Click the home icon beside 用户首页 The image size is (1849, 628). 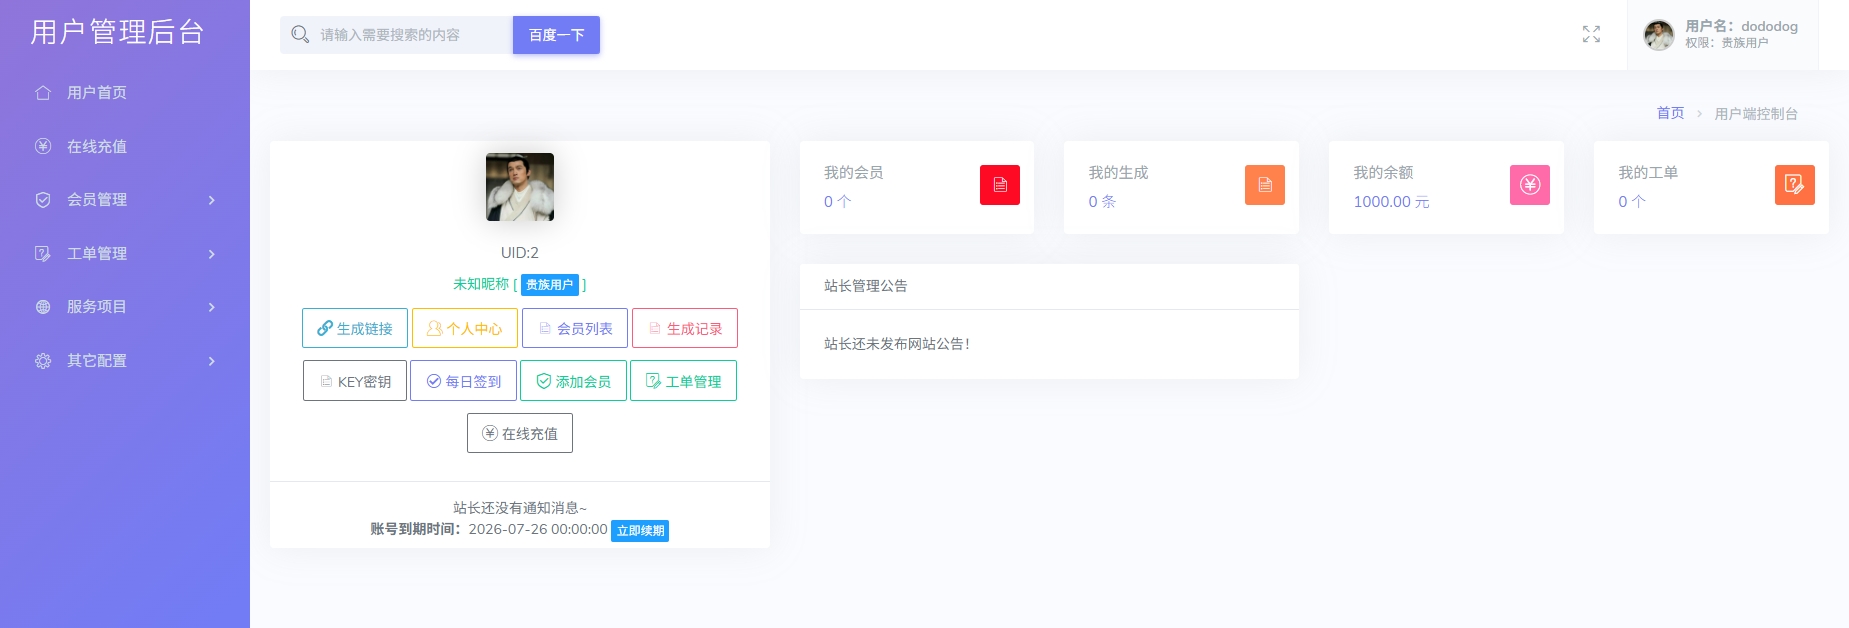[43, 93]
